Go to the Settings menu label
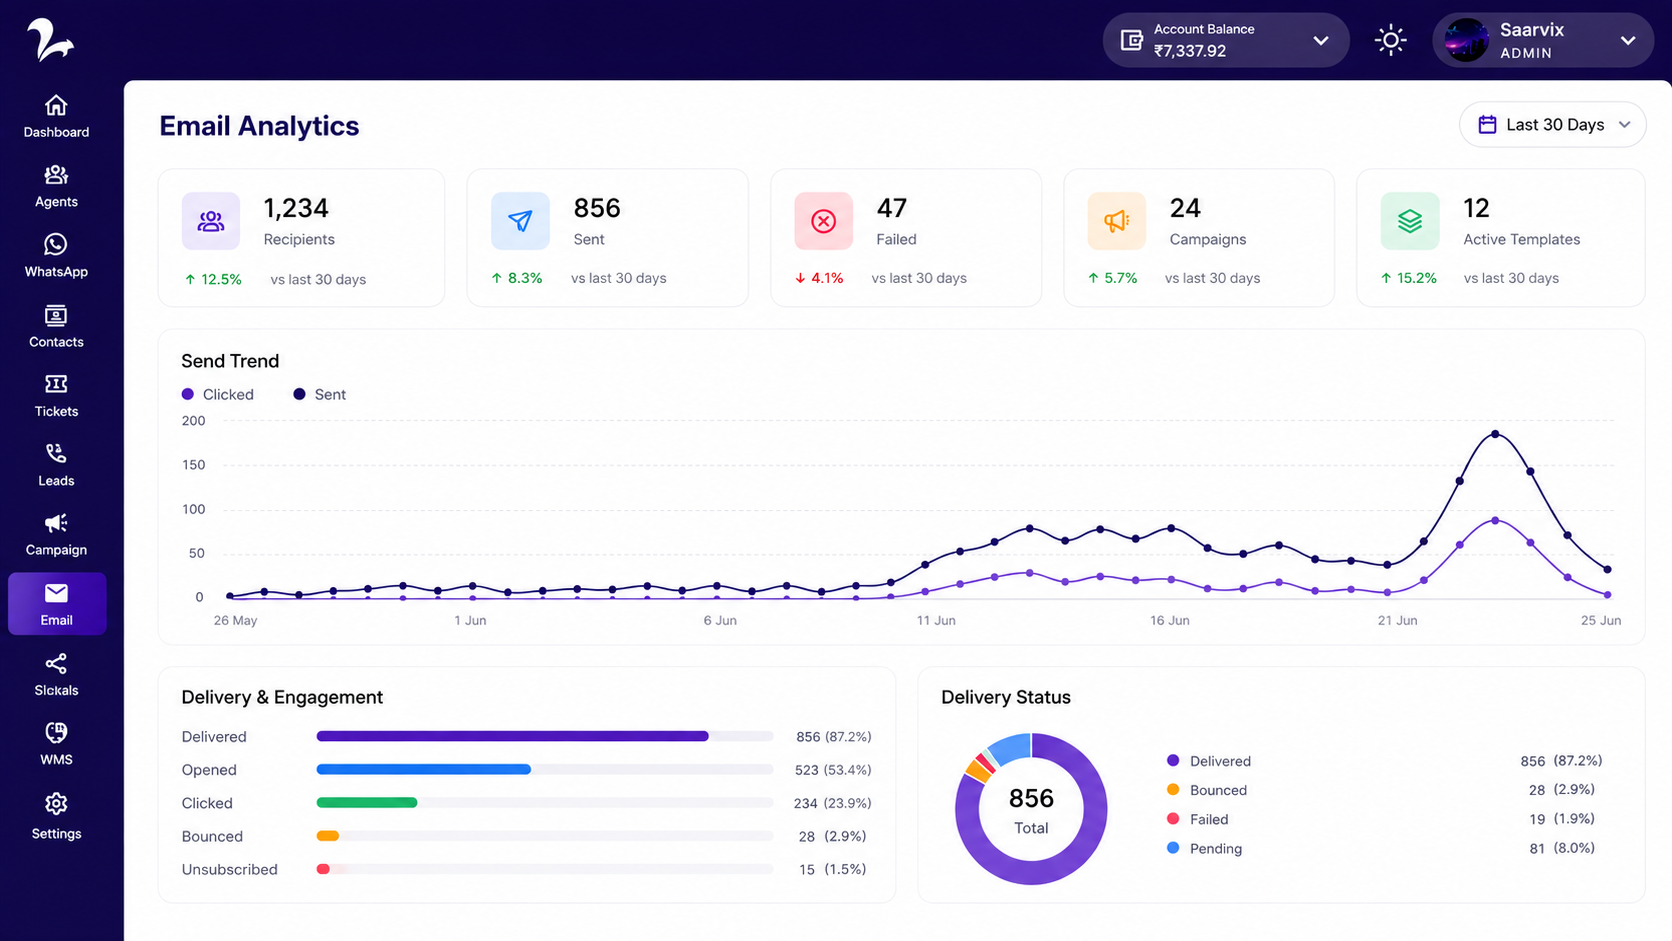Screen dimensions: 1672x941 pyautogui.click(x=56, y=834)
